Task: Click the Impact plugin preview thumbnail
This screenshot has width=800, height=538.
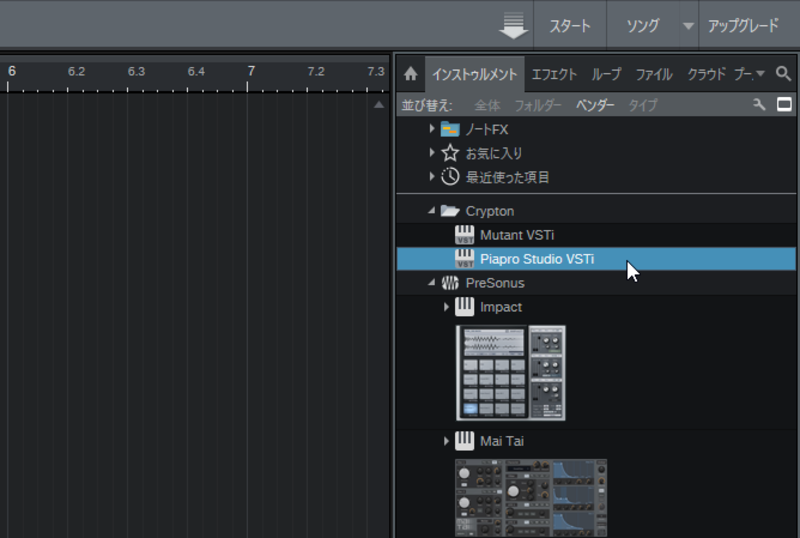Action: [x=511, y=373]
